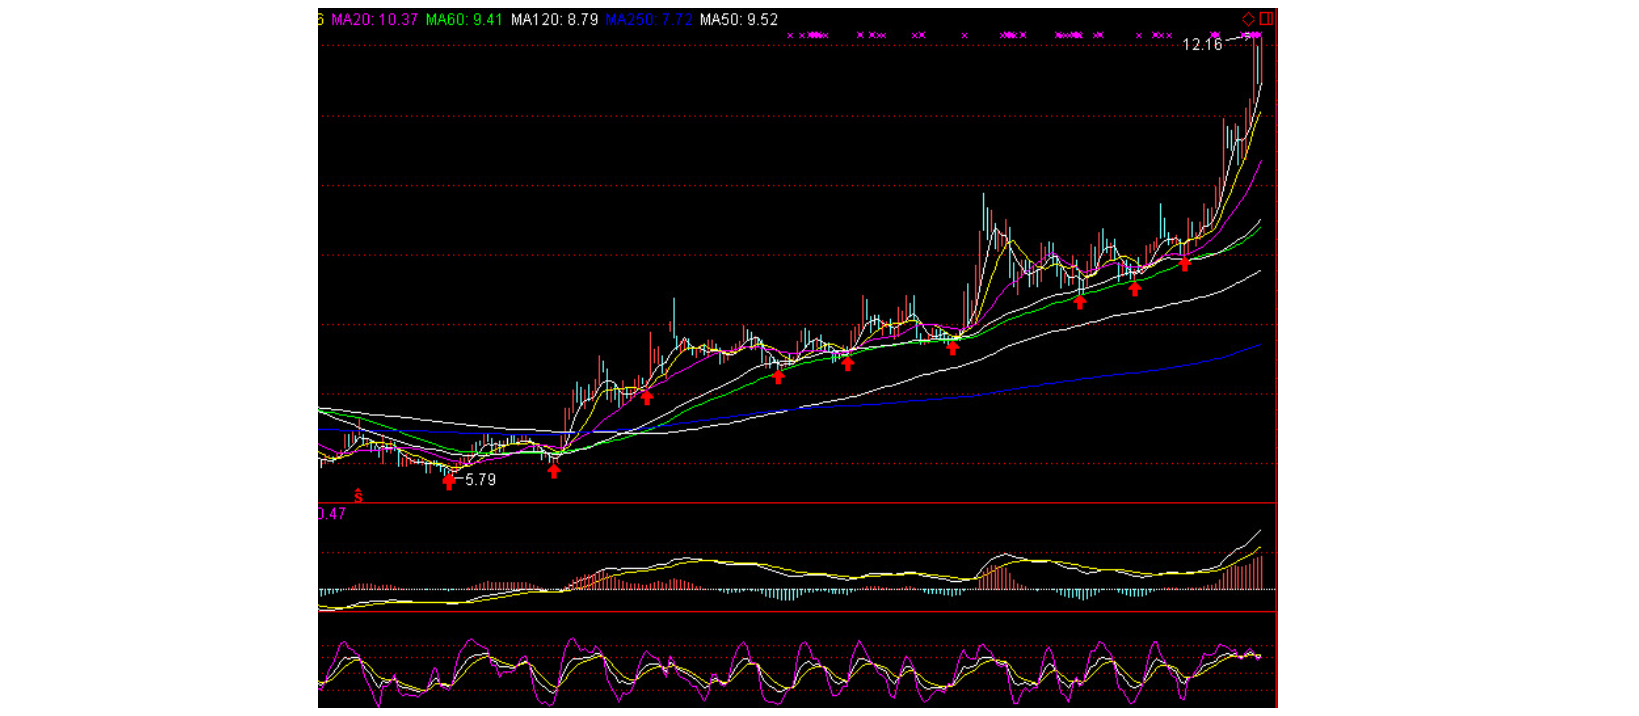
Task: Click the red arrow beside the 5.79 label
Action: (449, 482)
